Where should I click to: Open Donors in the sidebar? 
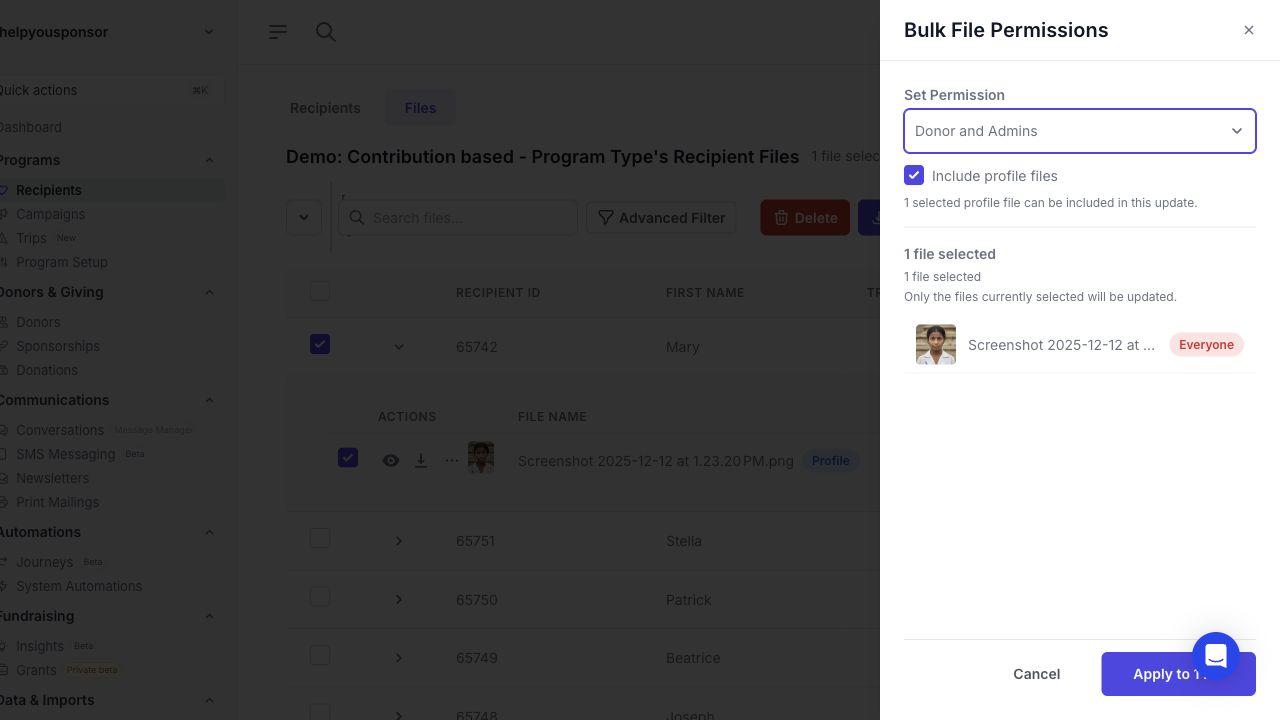pos(38,322)
